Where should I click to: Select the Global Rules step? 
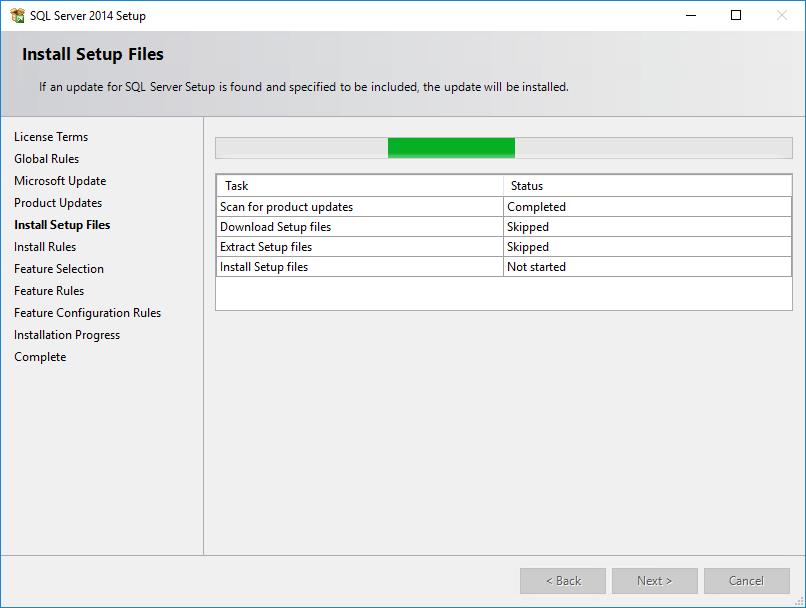[46, 159]
